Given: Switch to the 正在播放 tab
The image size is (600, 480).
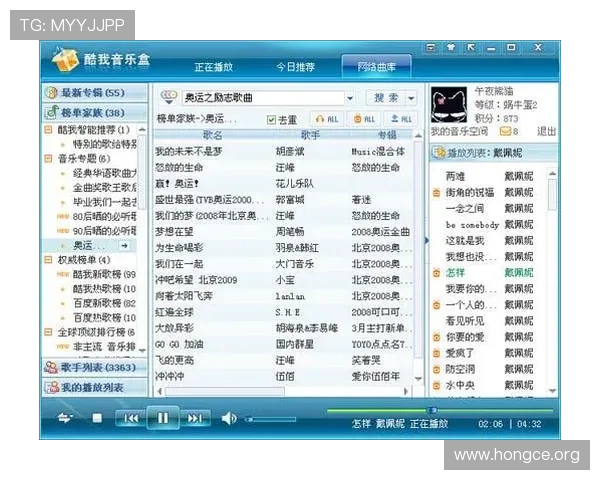Looking at the screenshot, I should pyautogui.click(x=213, y=67).
